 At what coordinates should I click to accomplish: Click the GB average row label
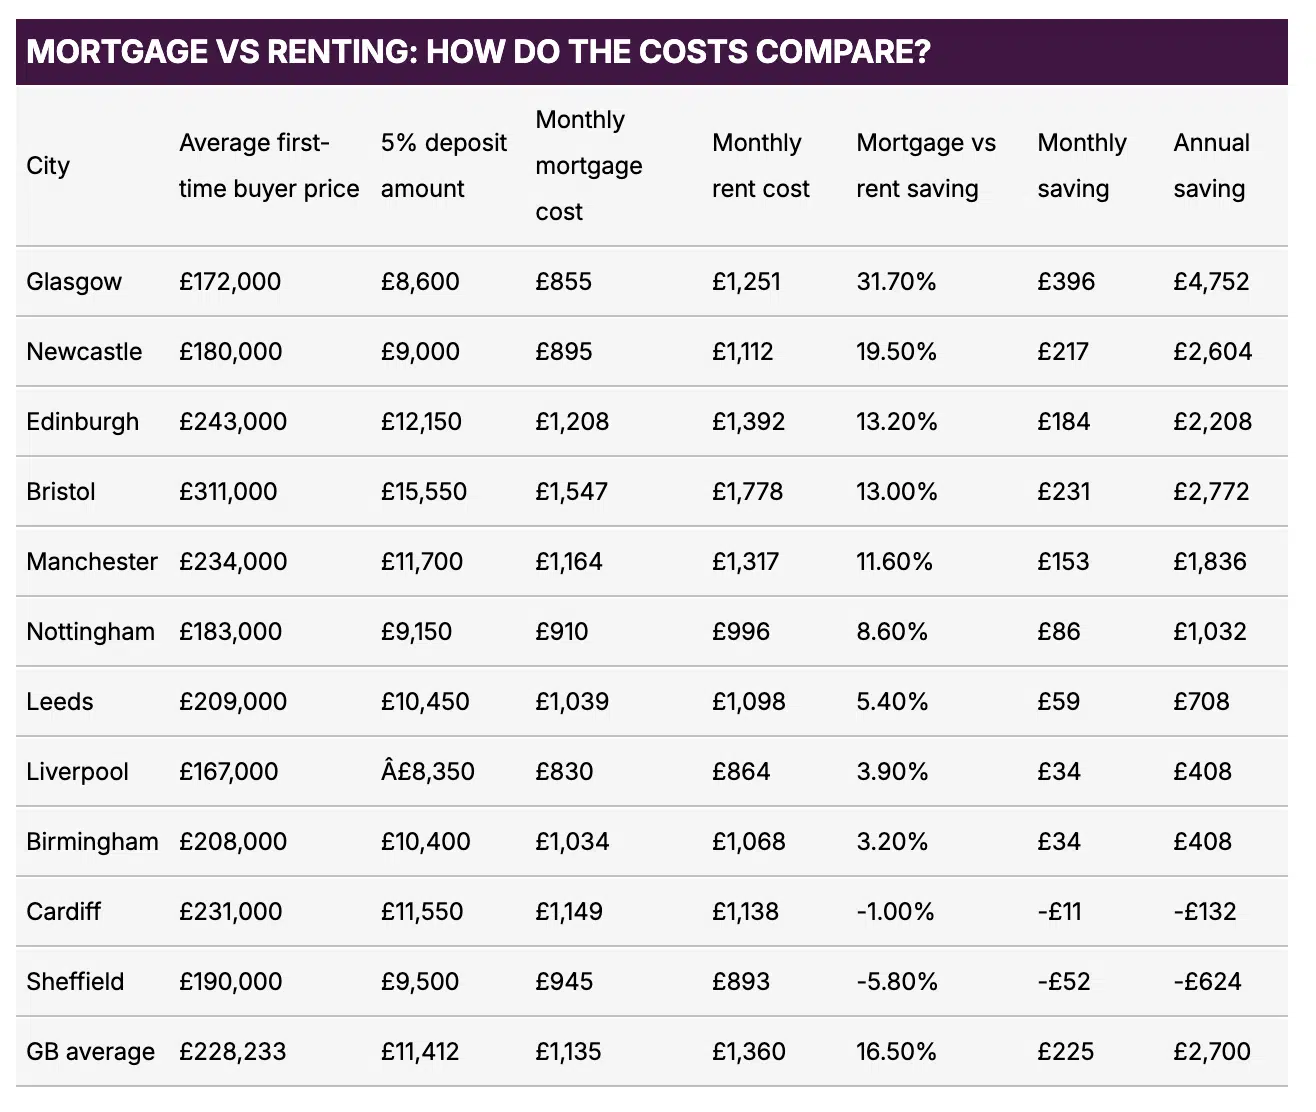90,1052
